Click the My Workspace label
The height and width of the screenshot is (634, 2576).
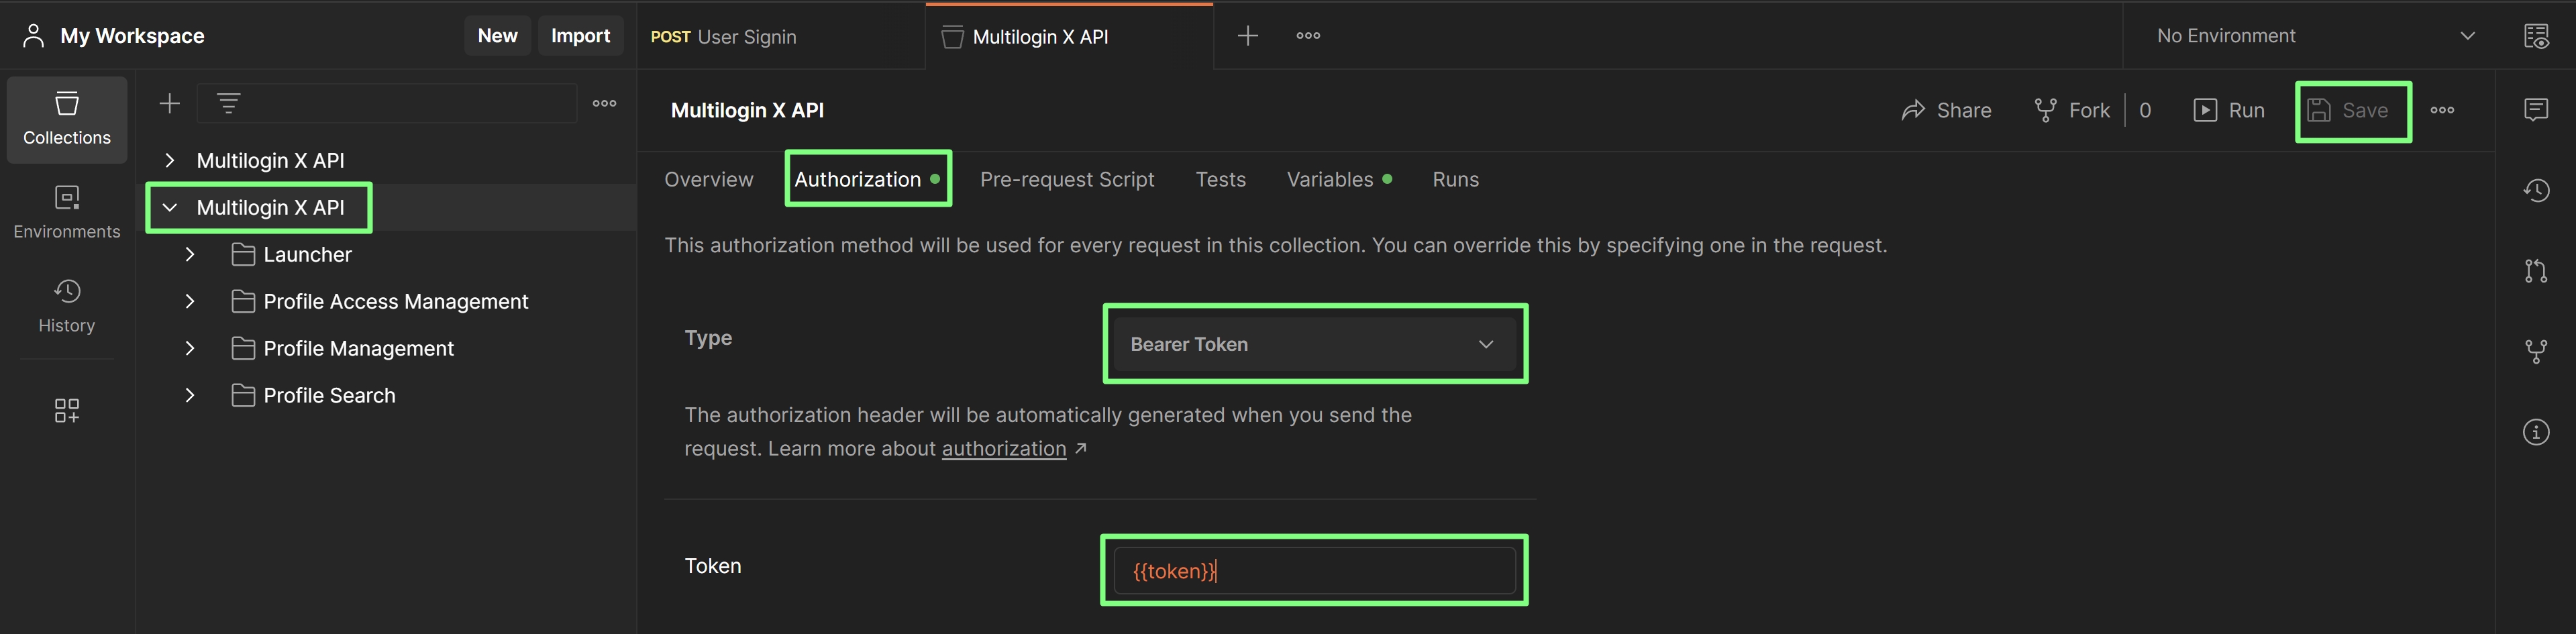pos(132,36)
